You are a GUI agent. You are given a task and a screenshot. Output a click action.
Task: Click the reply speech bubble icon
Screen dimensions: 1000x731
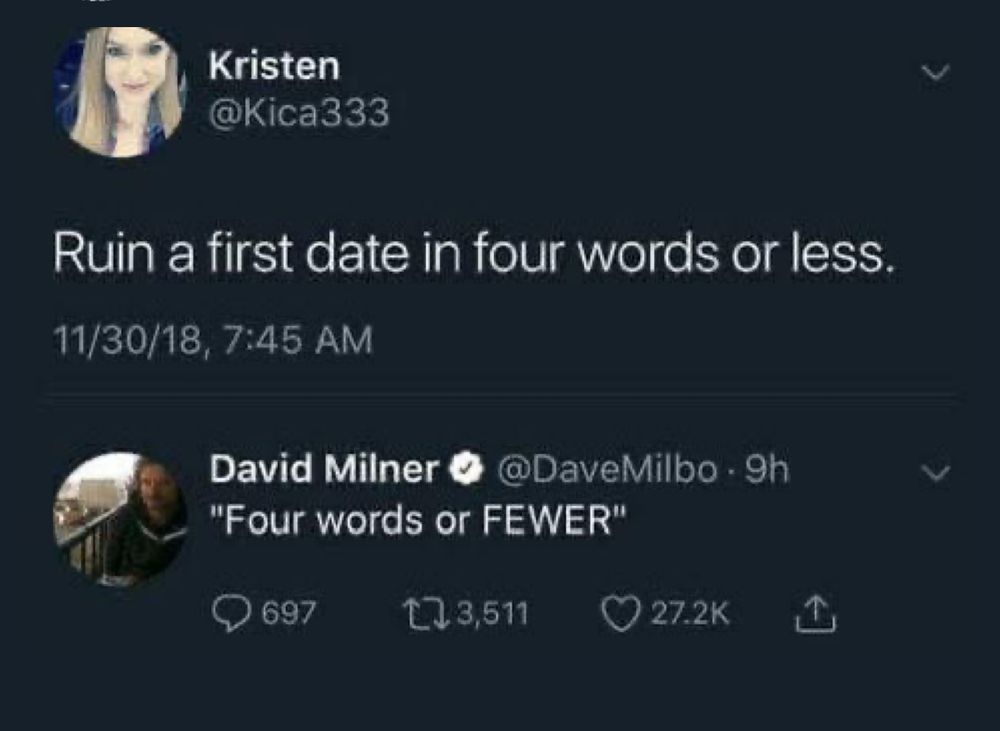(x=232, y=613)
